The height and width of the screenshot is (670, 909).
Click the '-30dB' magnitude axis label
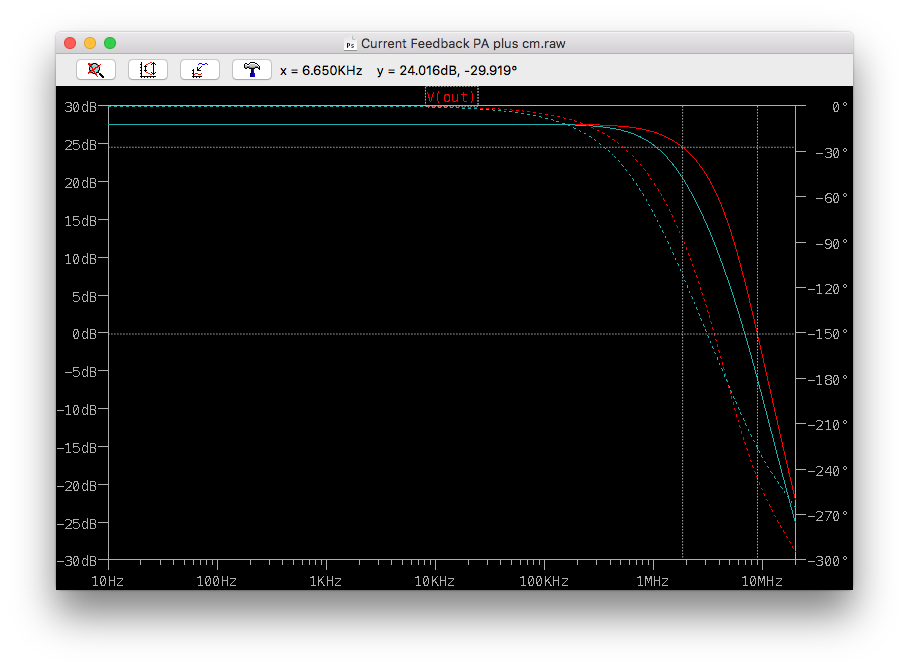coord(77,561)
